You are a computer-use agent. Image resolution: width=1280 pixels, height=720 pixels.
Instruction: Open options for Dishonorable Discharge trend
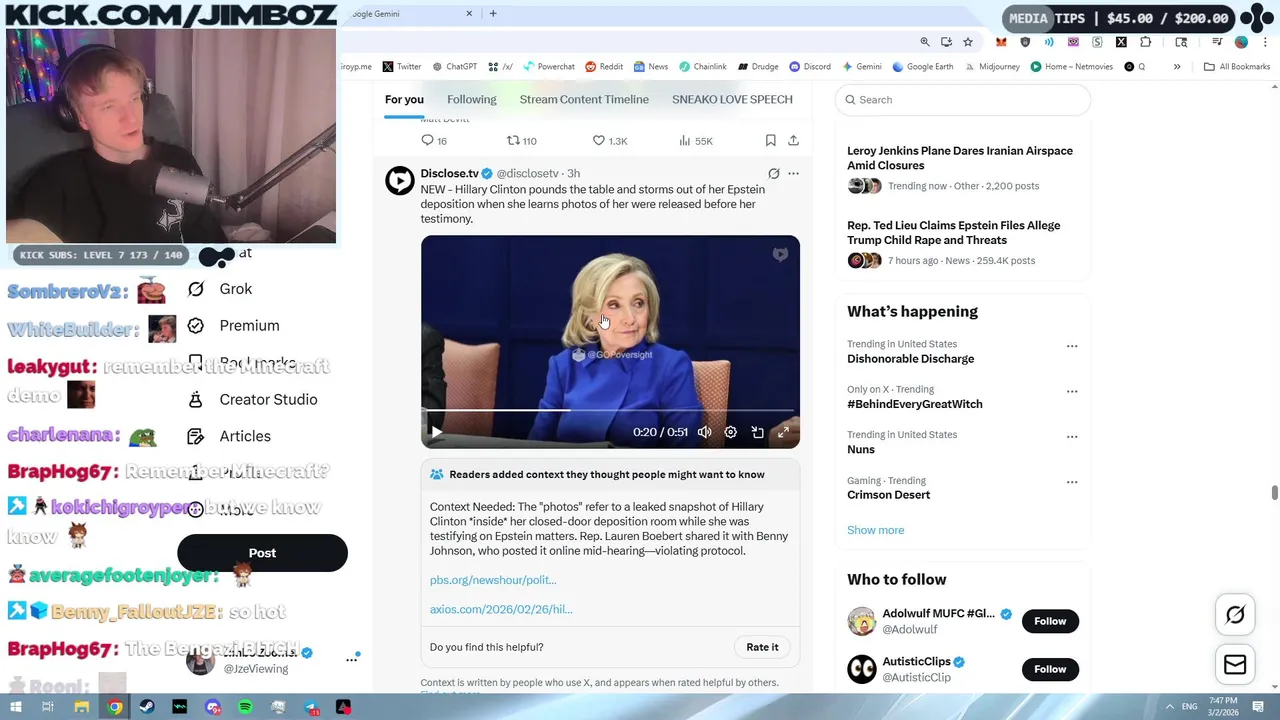(x=1072, y=346)
